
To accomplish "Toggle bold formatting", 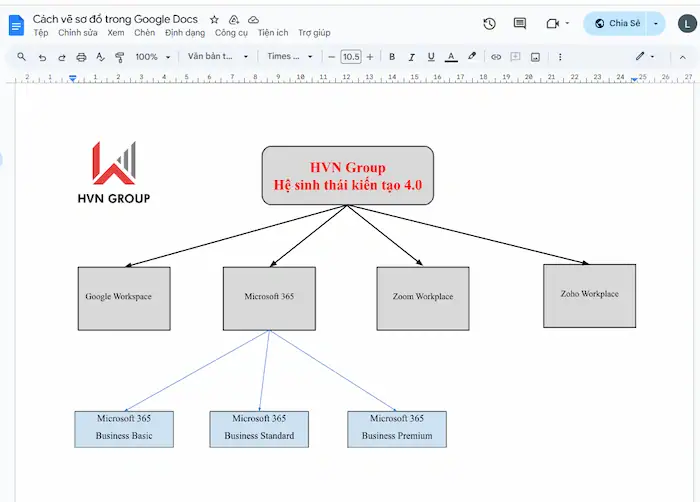I will tap(392, 57).
